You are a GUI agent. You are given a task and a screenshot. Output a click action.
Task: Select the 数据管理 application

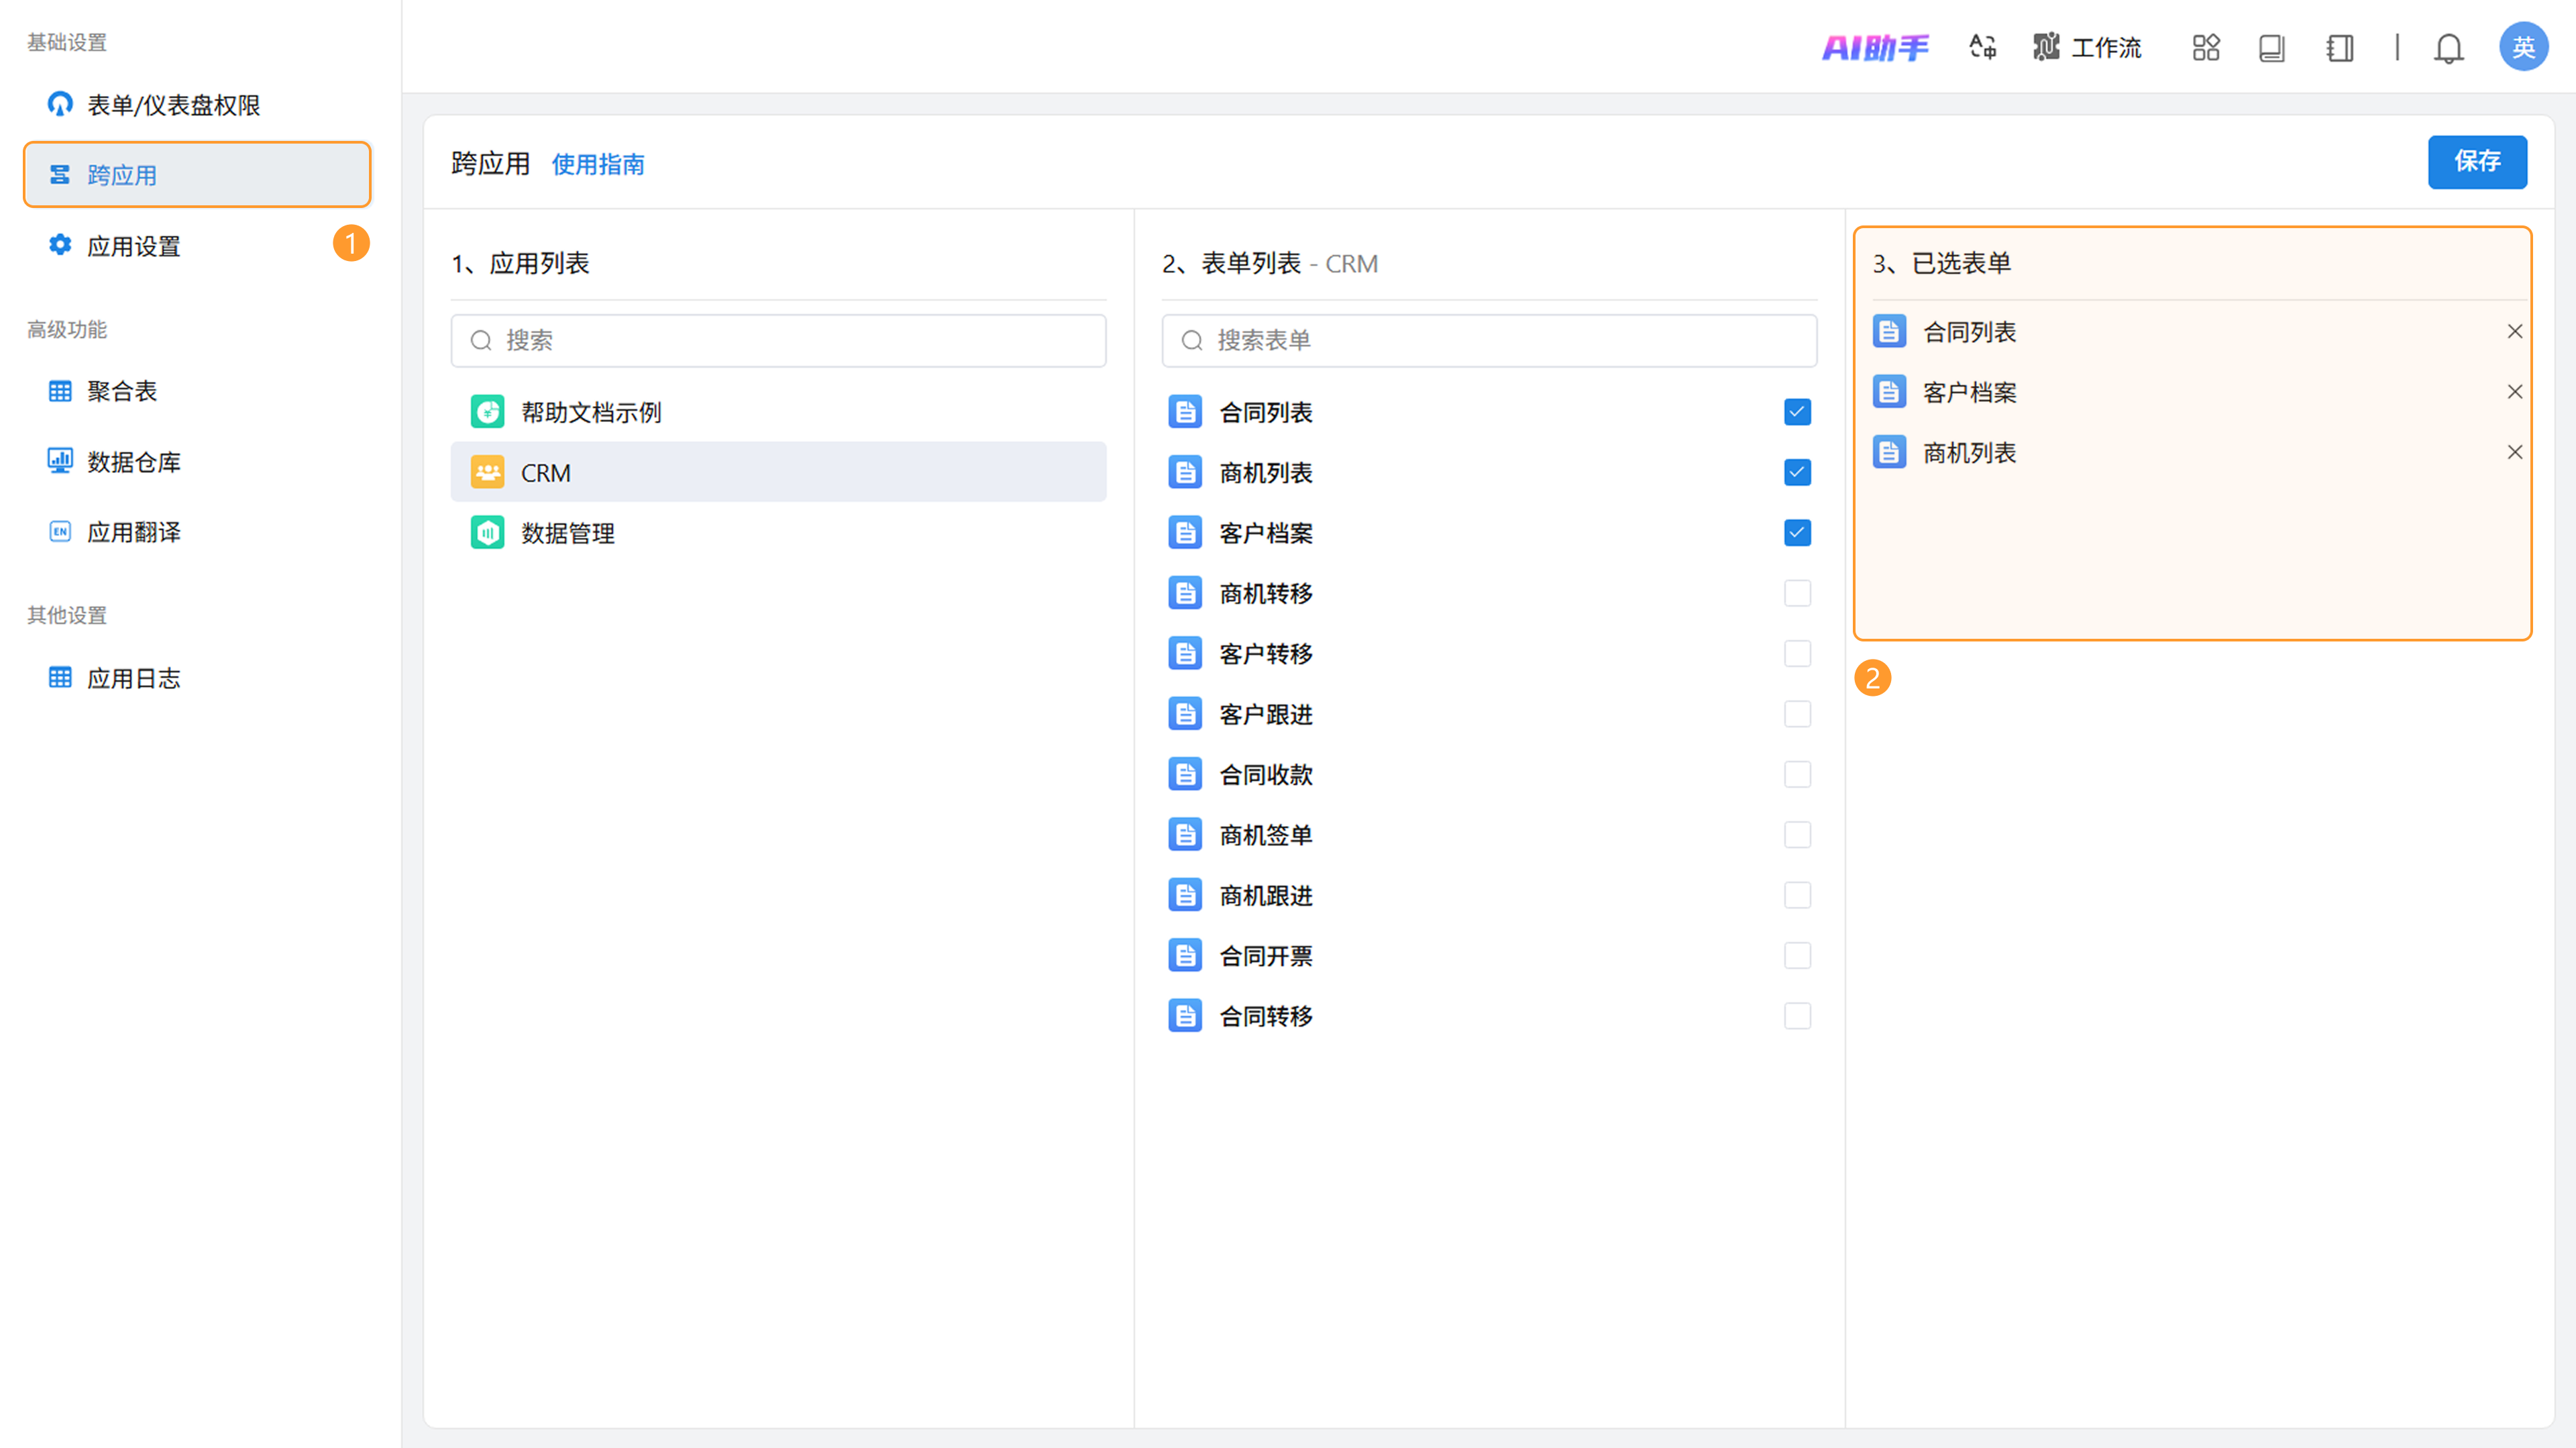tap(567, 533)
